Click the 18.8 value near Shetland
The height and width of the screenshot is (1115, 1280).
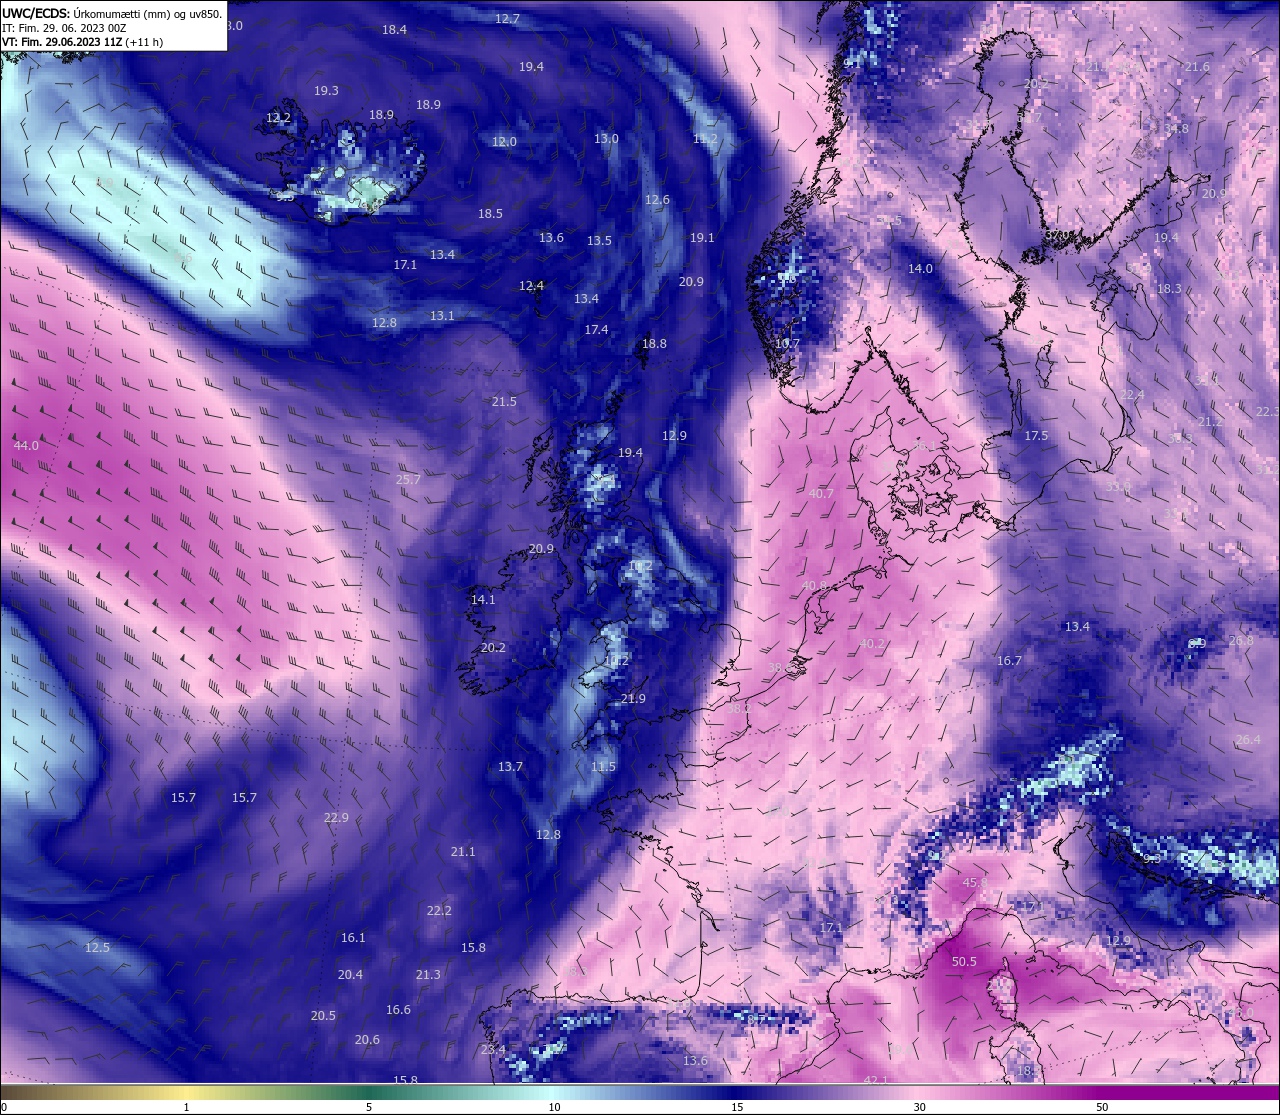tap(654, 344)
